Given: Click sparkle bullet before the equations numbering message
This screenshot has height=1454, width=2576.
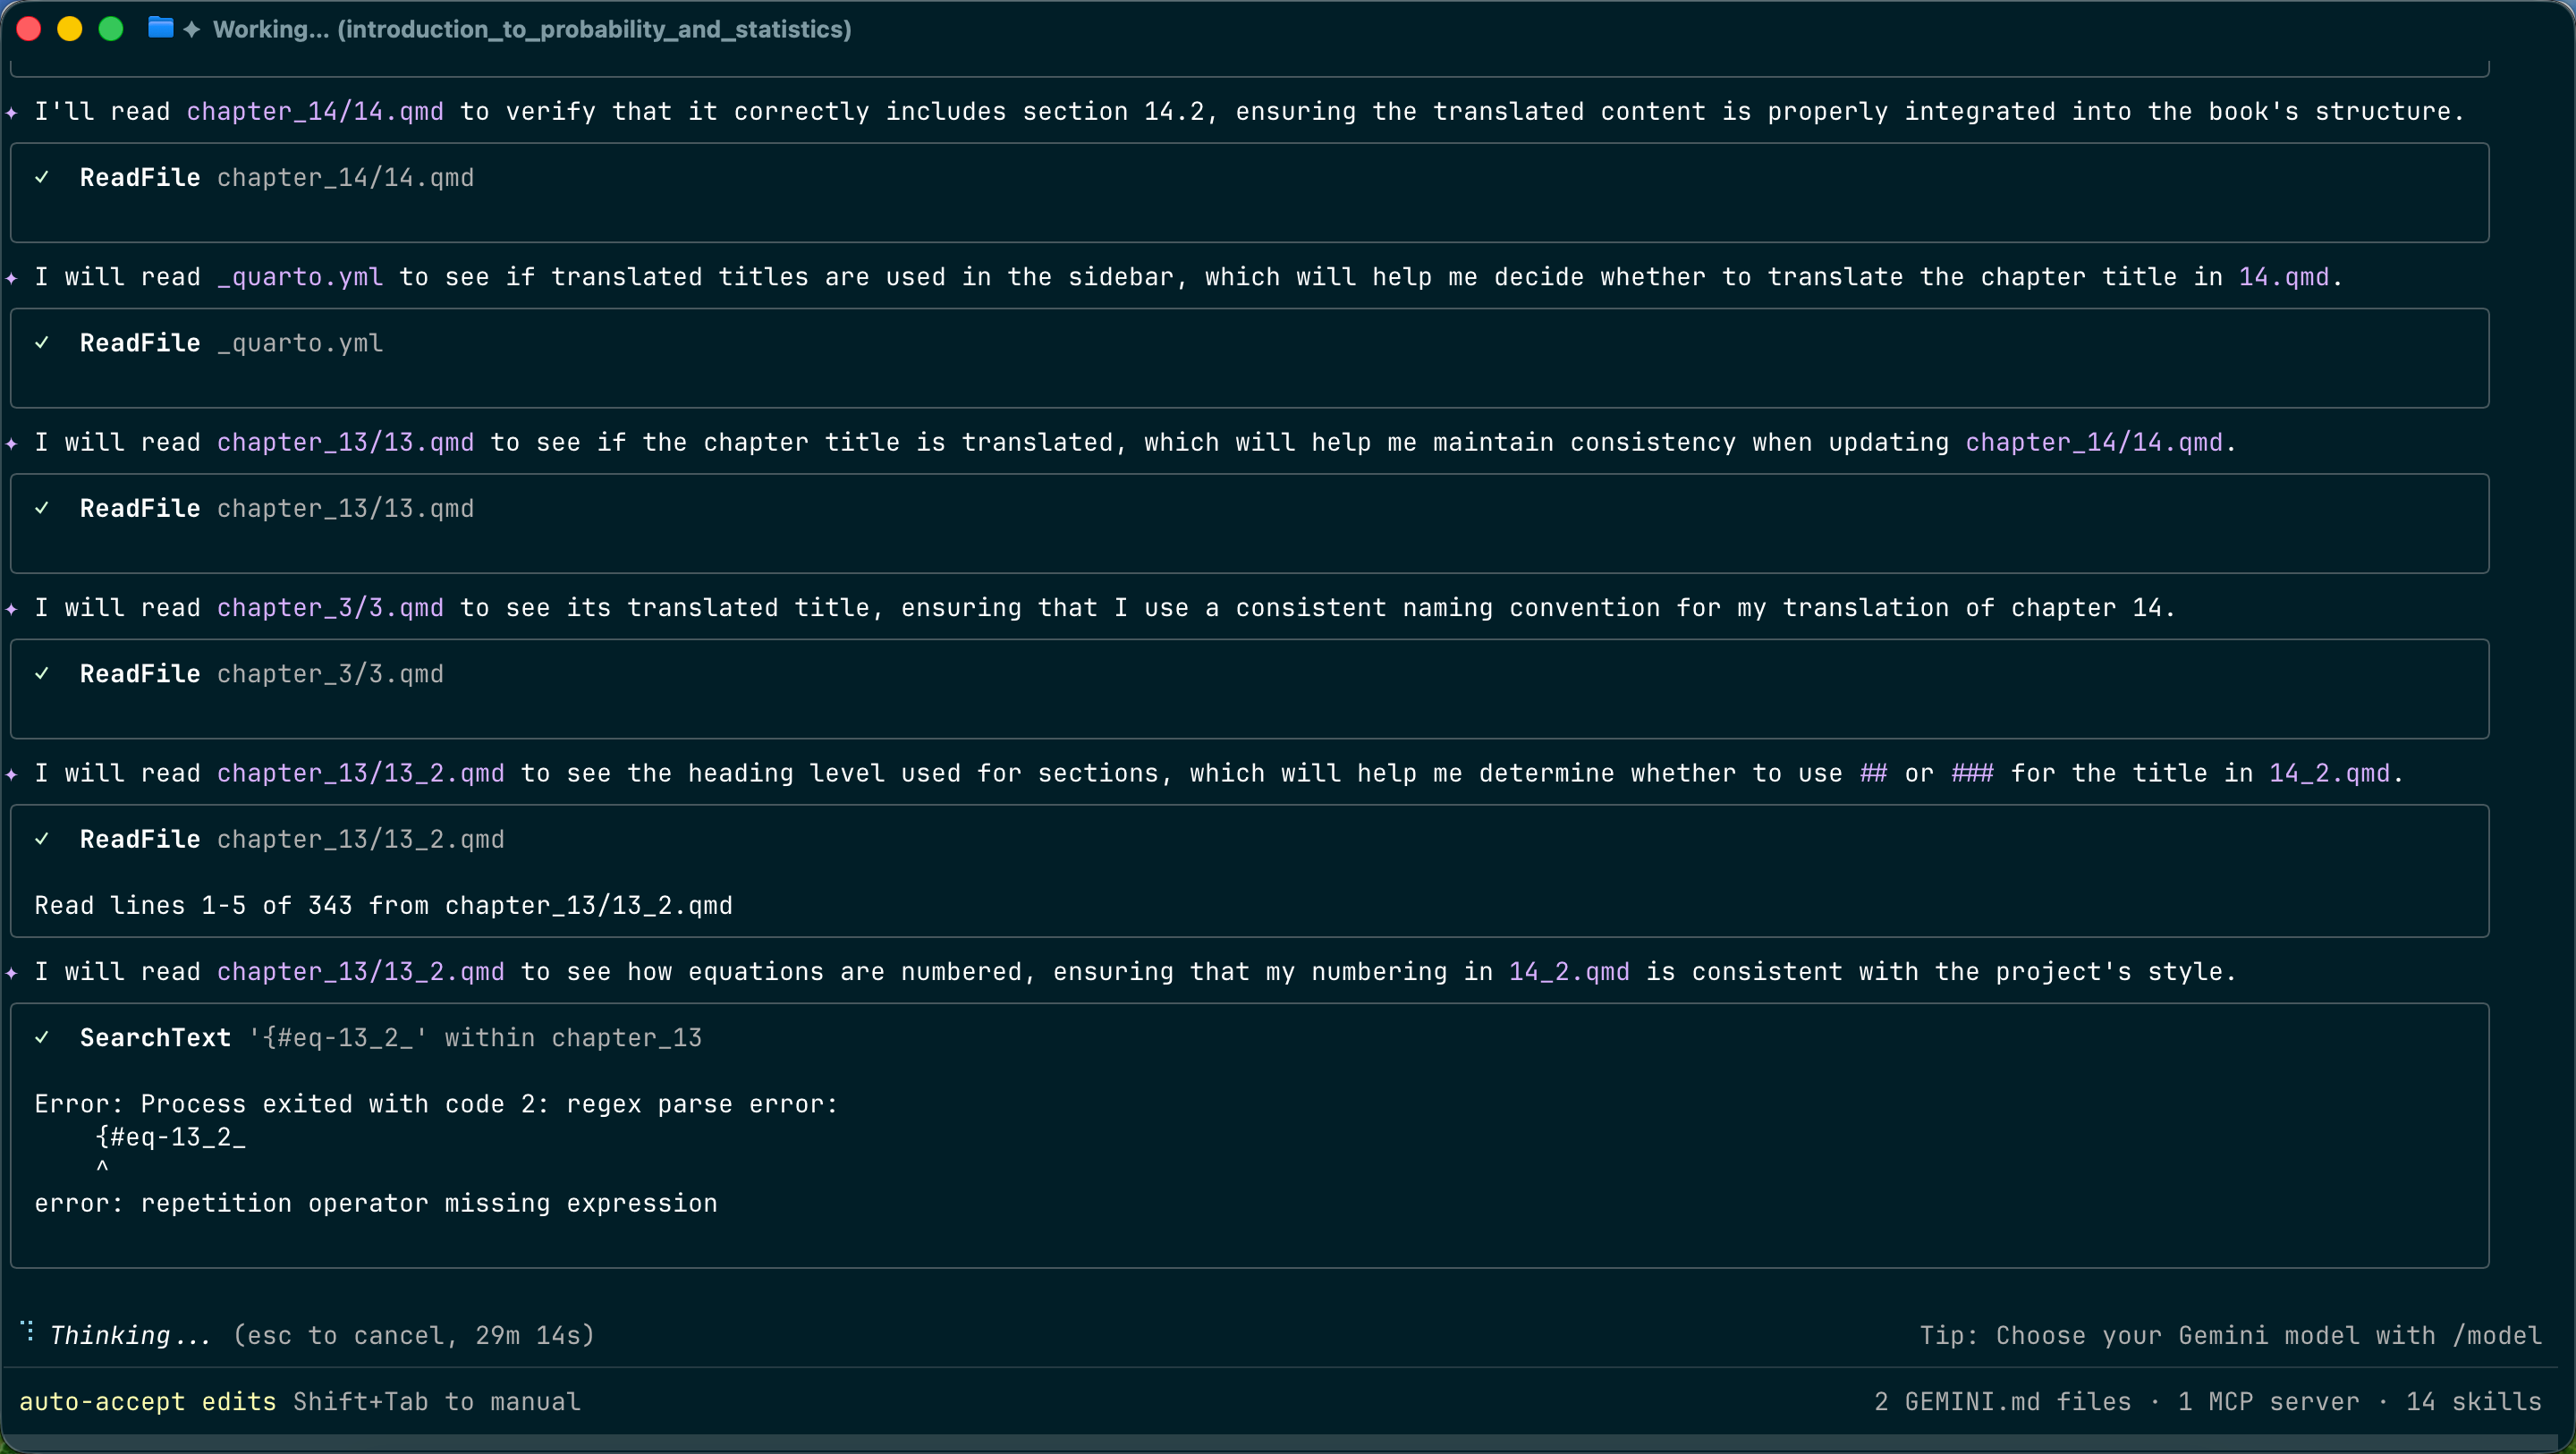Looking at the screenshot, I should click(x=12, y=972).
